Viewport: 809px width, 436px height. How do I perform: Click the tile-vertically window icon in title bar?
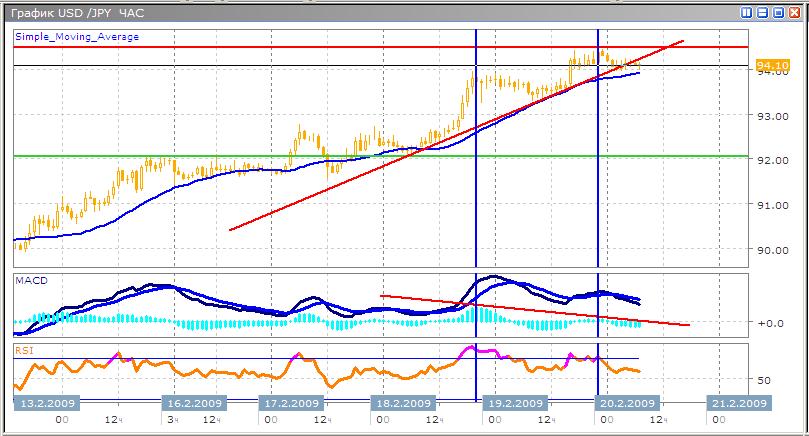747,13
